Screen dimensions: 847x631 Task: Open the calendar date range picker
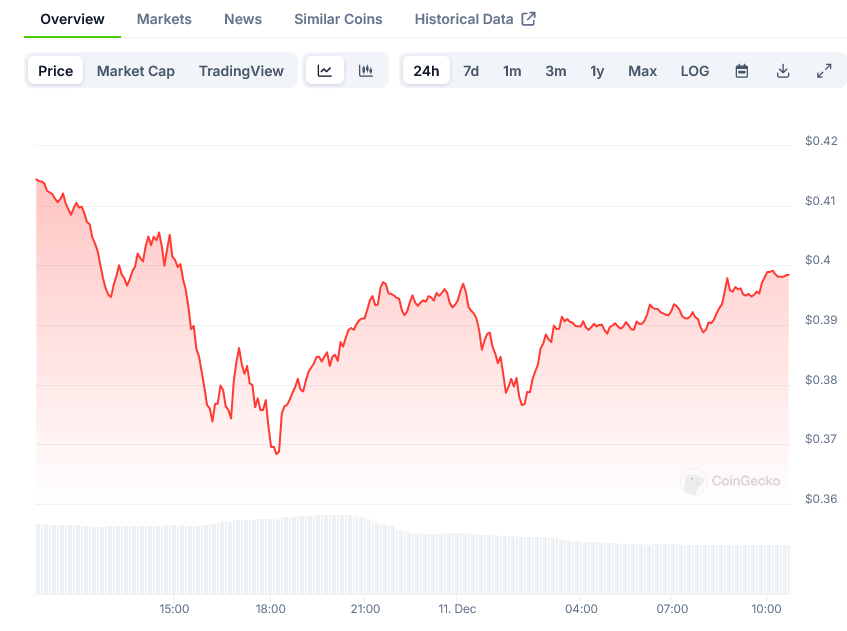(x=742, y=71)
